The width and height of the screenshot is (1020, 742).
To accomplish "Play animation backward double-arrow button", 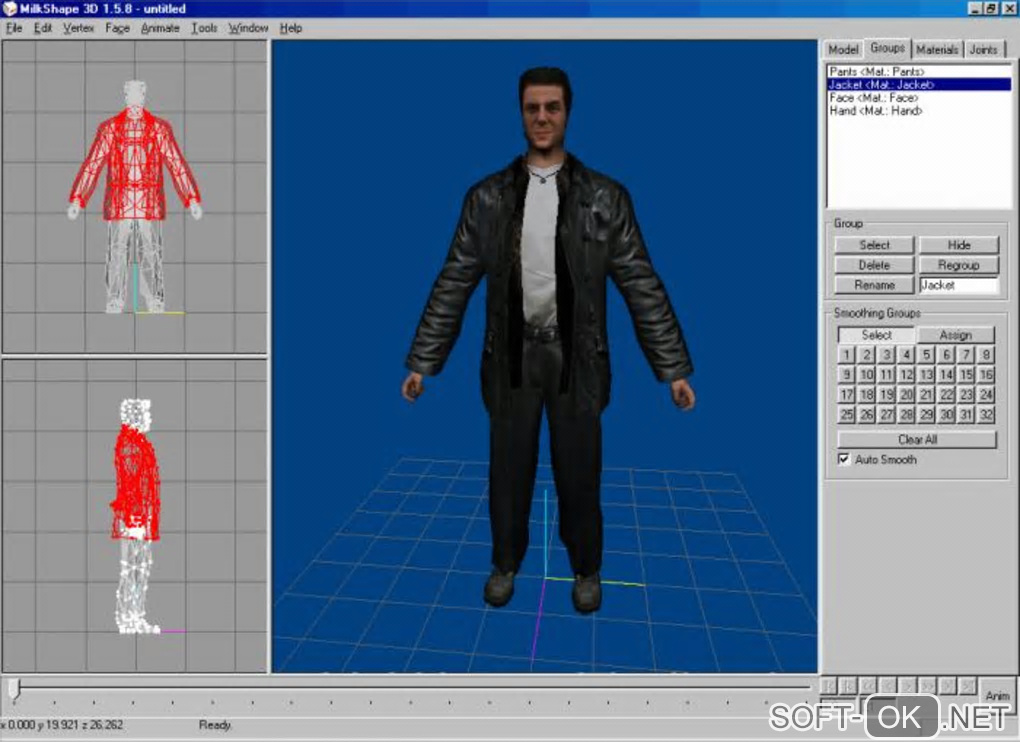I will pos(868,685).
